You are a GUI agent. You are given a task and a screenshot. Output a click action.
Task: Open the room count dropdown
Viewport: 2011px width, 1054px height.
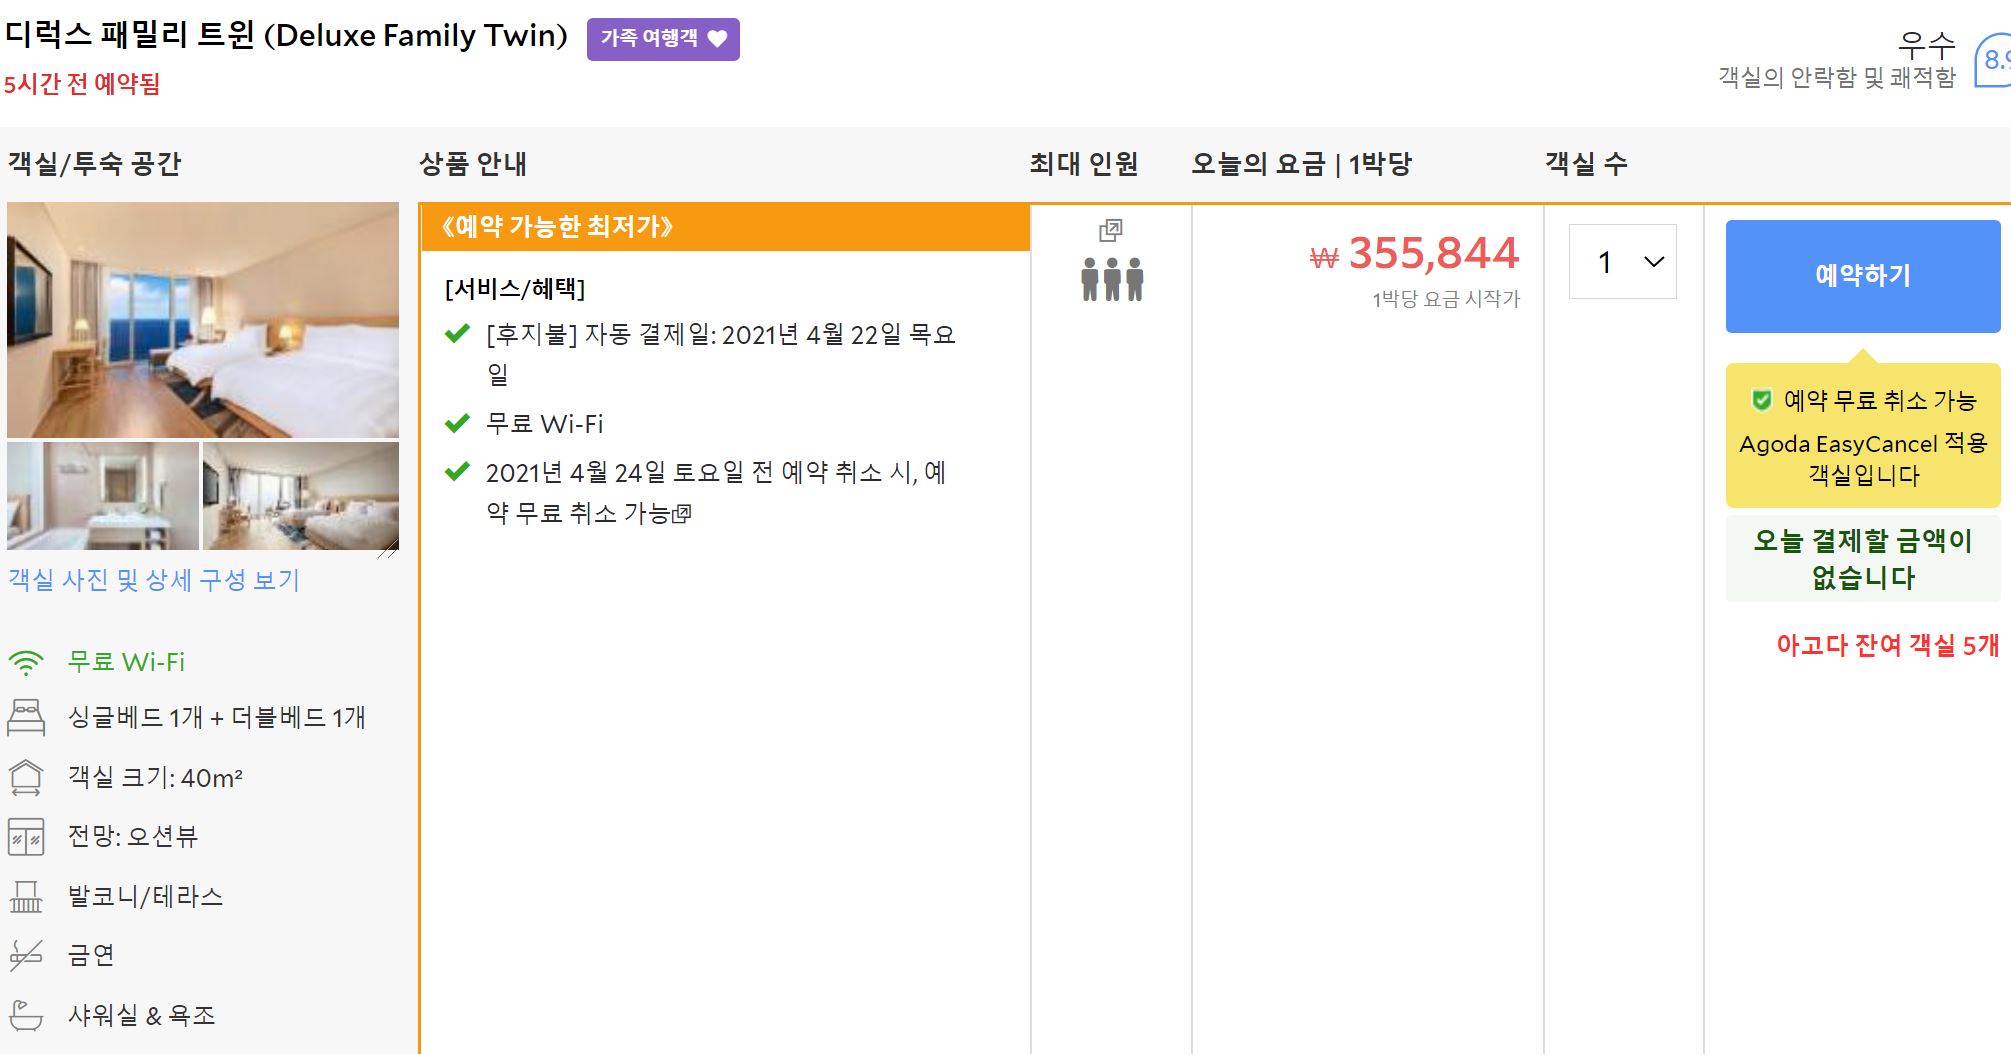(1623, 262)
